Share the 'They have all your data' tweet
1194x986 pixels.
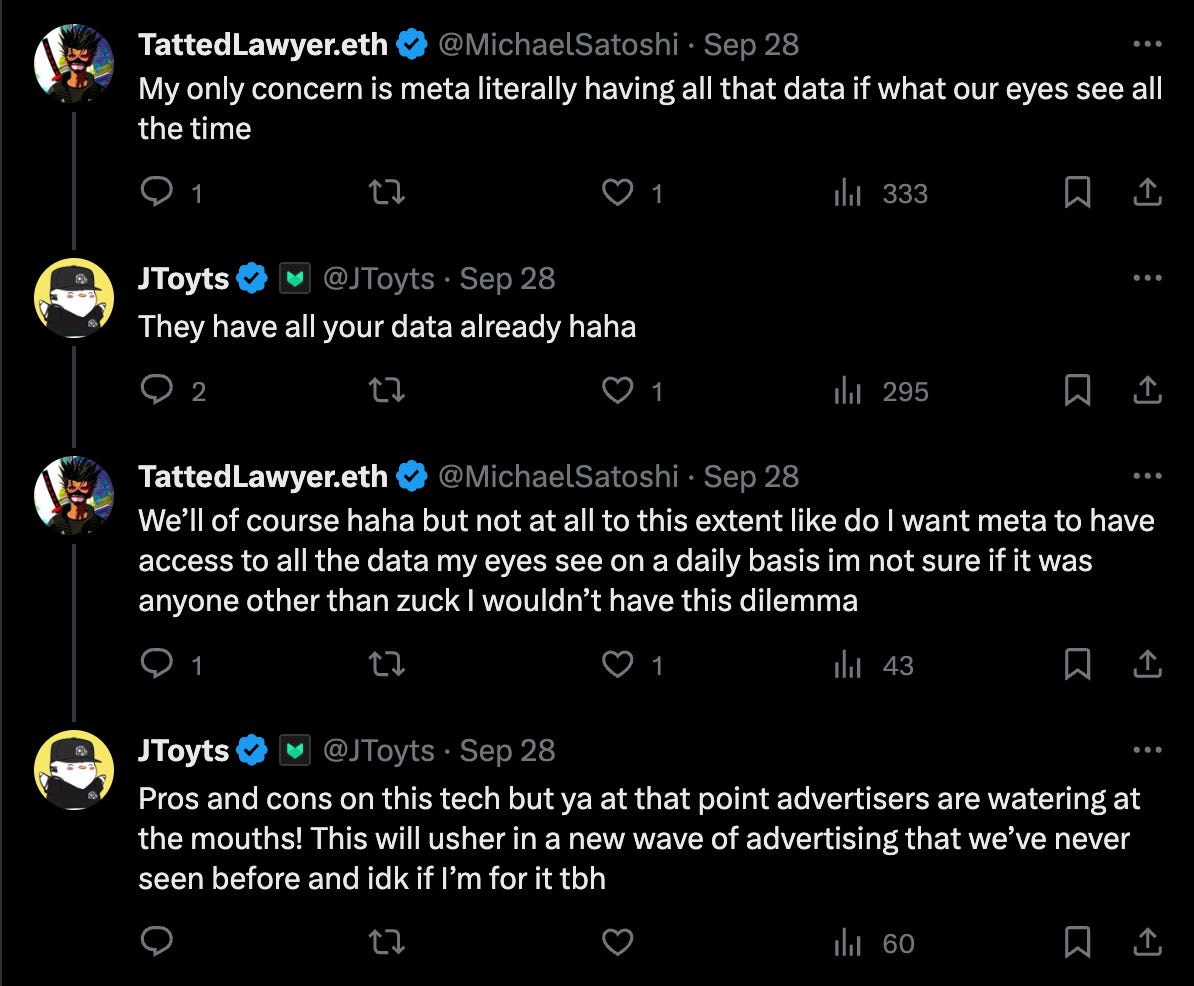tap(1147, 391)
